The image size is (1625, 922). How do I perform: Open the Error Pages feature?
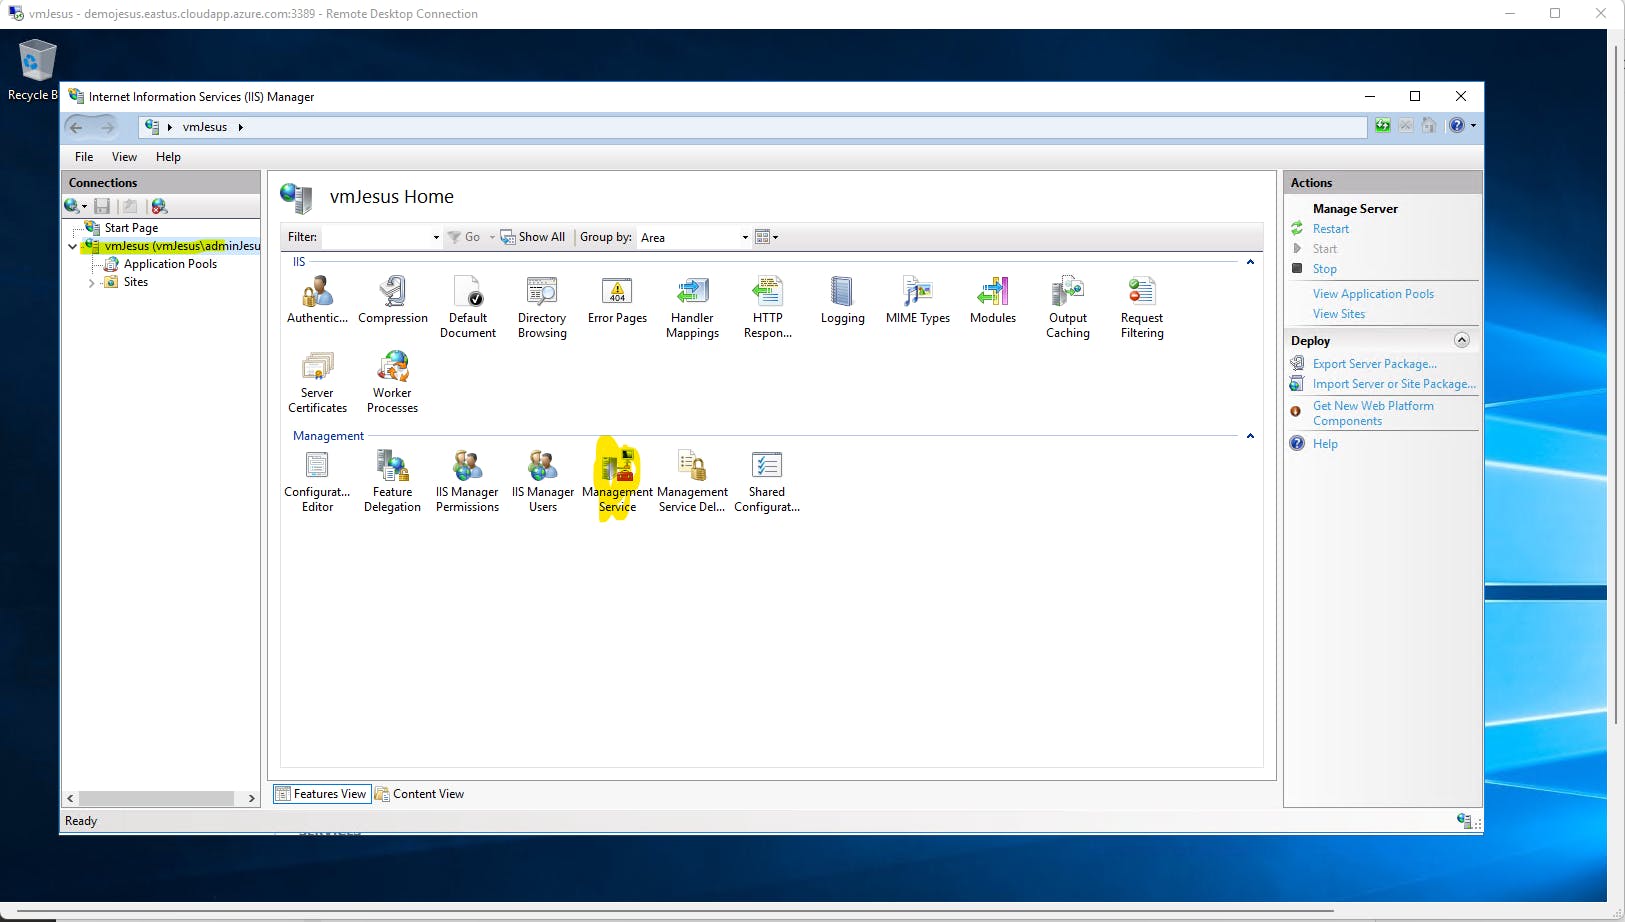617,300
